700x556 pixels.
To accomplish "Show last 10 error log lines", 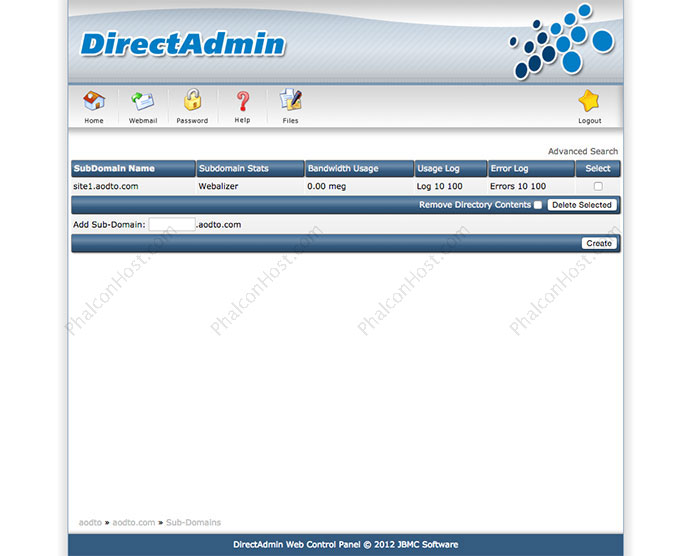I will click(x=523, y=186).
